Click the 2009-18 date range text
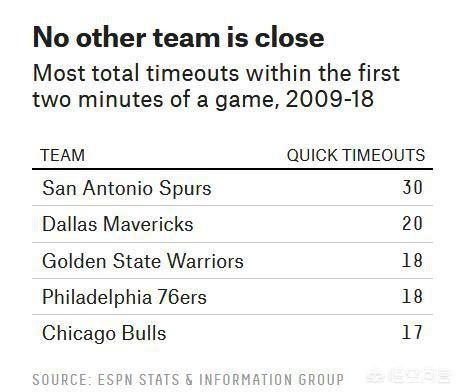The image size is (460, 392). [x=330, y=99]
